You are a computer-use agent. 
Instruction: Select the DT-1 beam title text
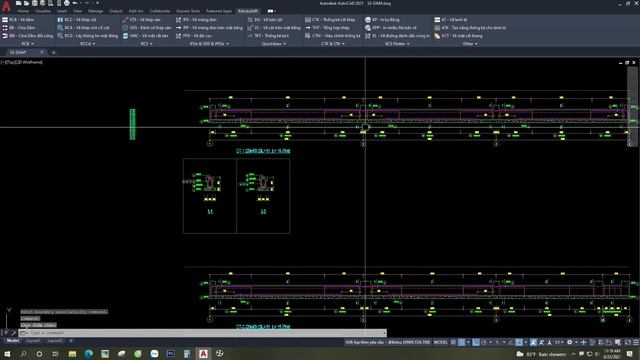(263, 151)
